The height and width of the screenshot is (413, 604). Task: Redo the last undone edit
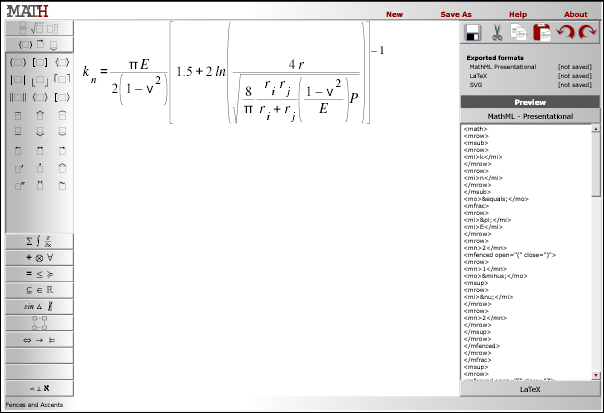(x=588, y=32)
